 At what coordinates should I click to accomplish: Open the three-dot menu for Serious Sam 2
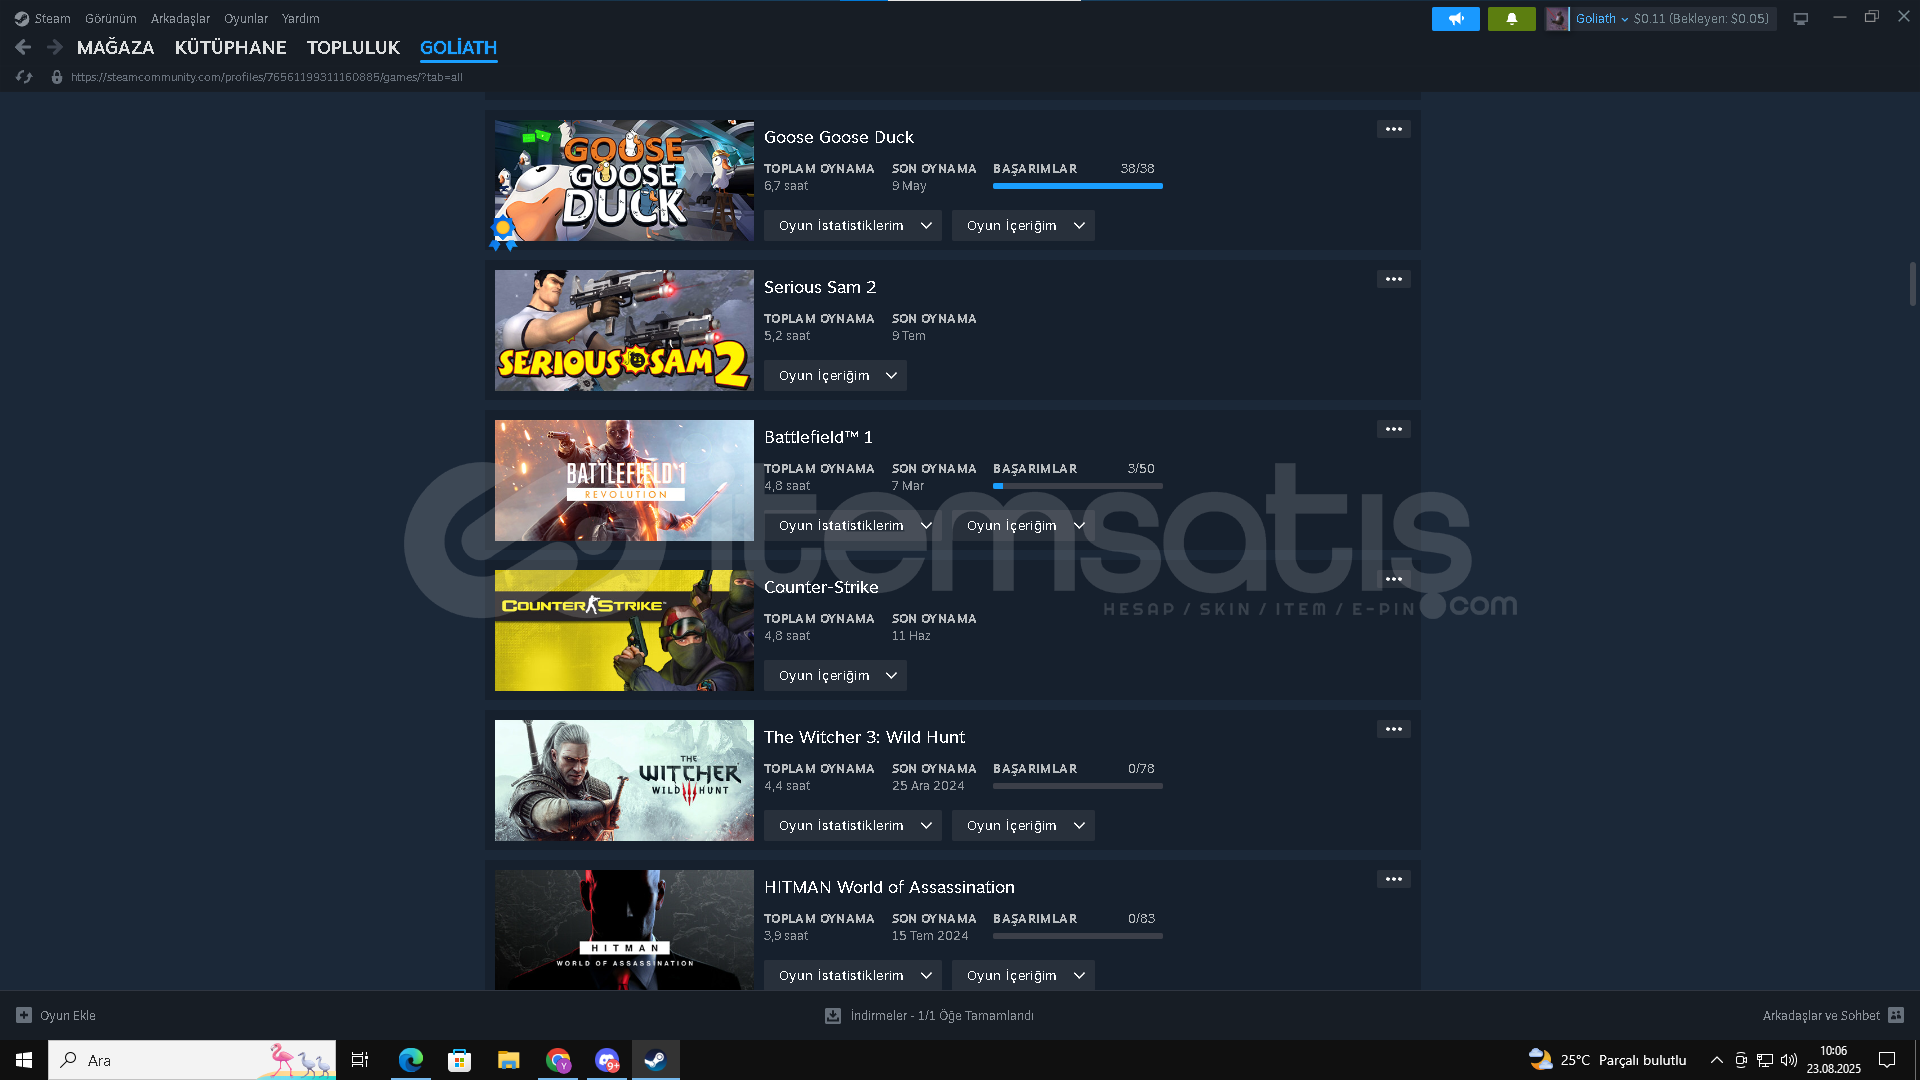coord(1393,279)
